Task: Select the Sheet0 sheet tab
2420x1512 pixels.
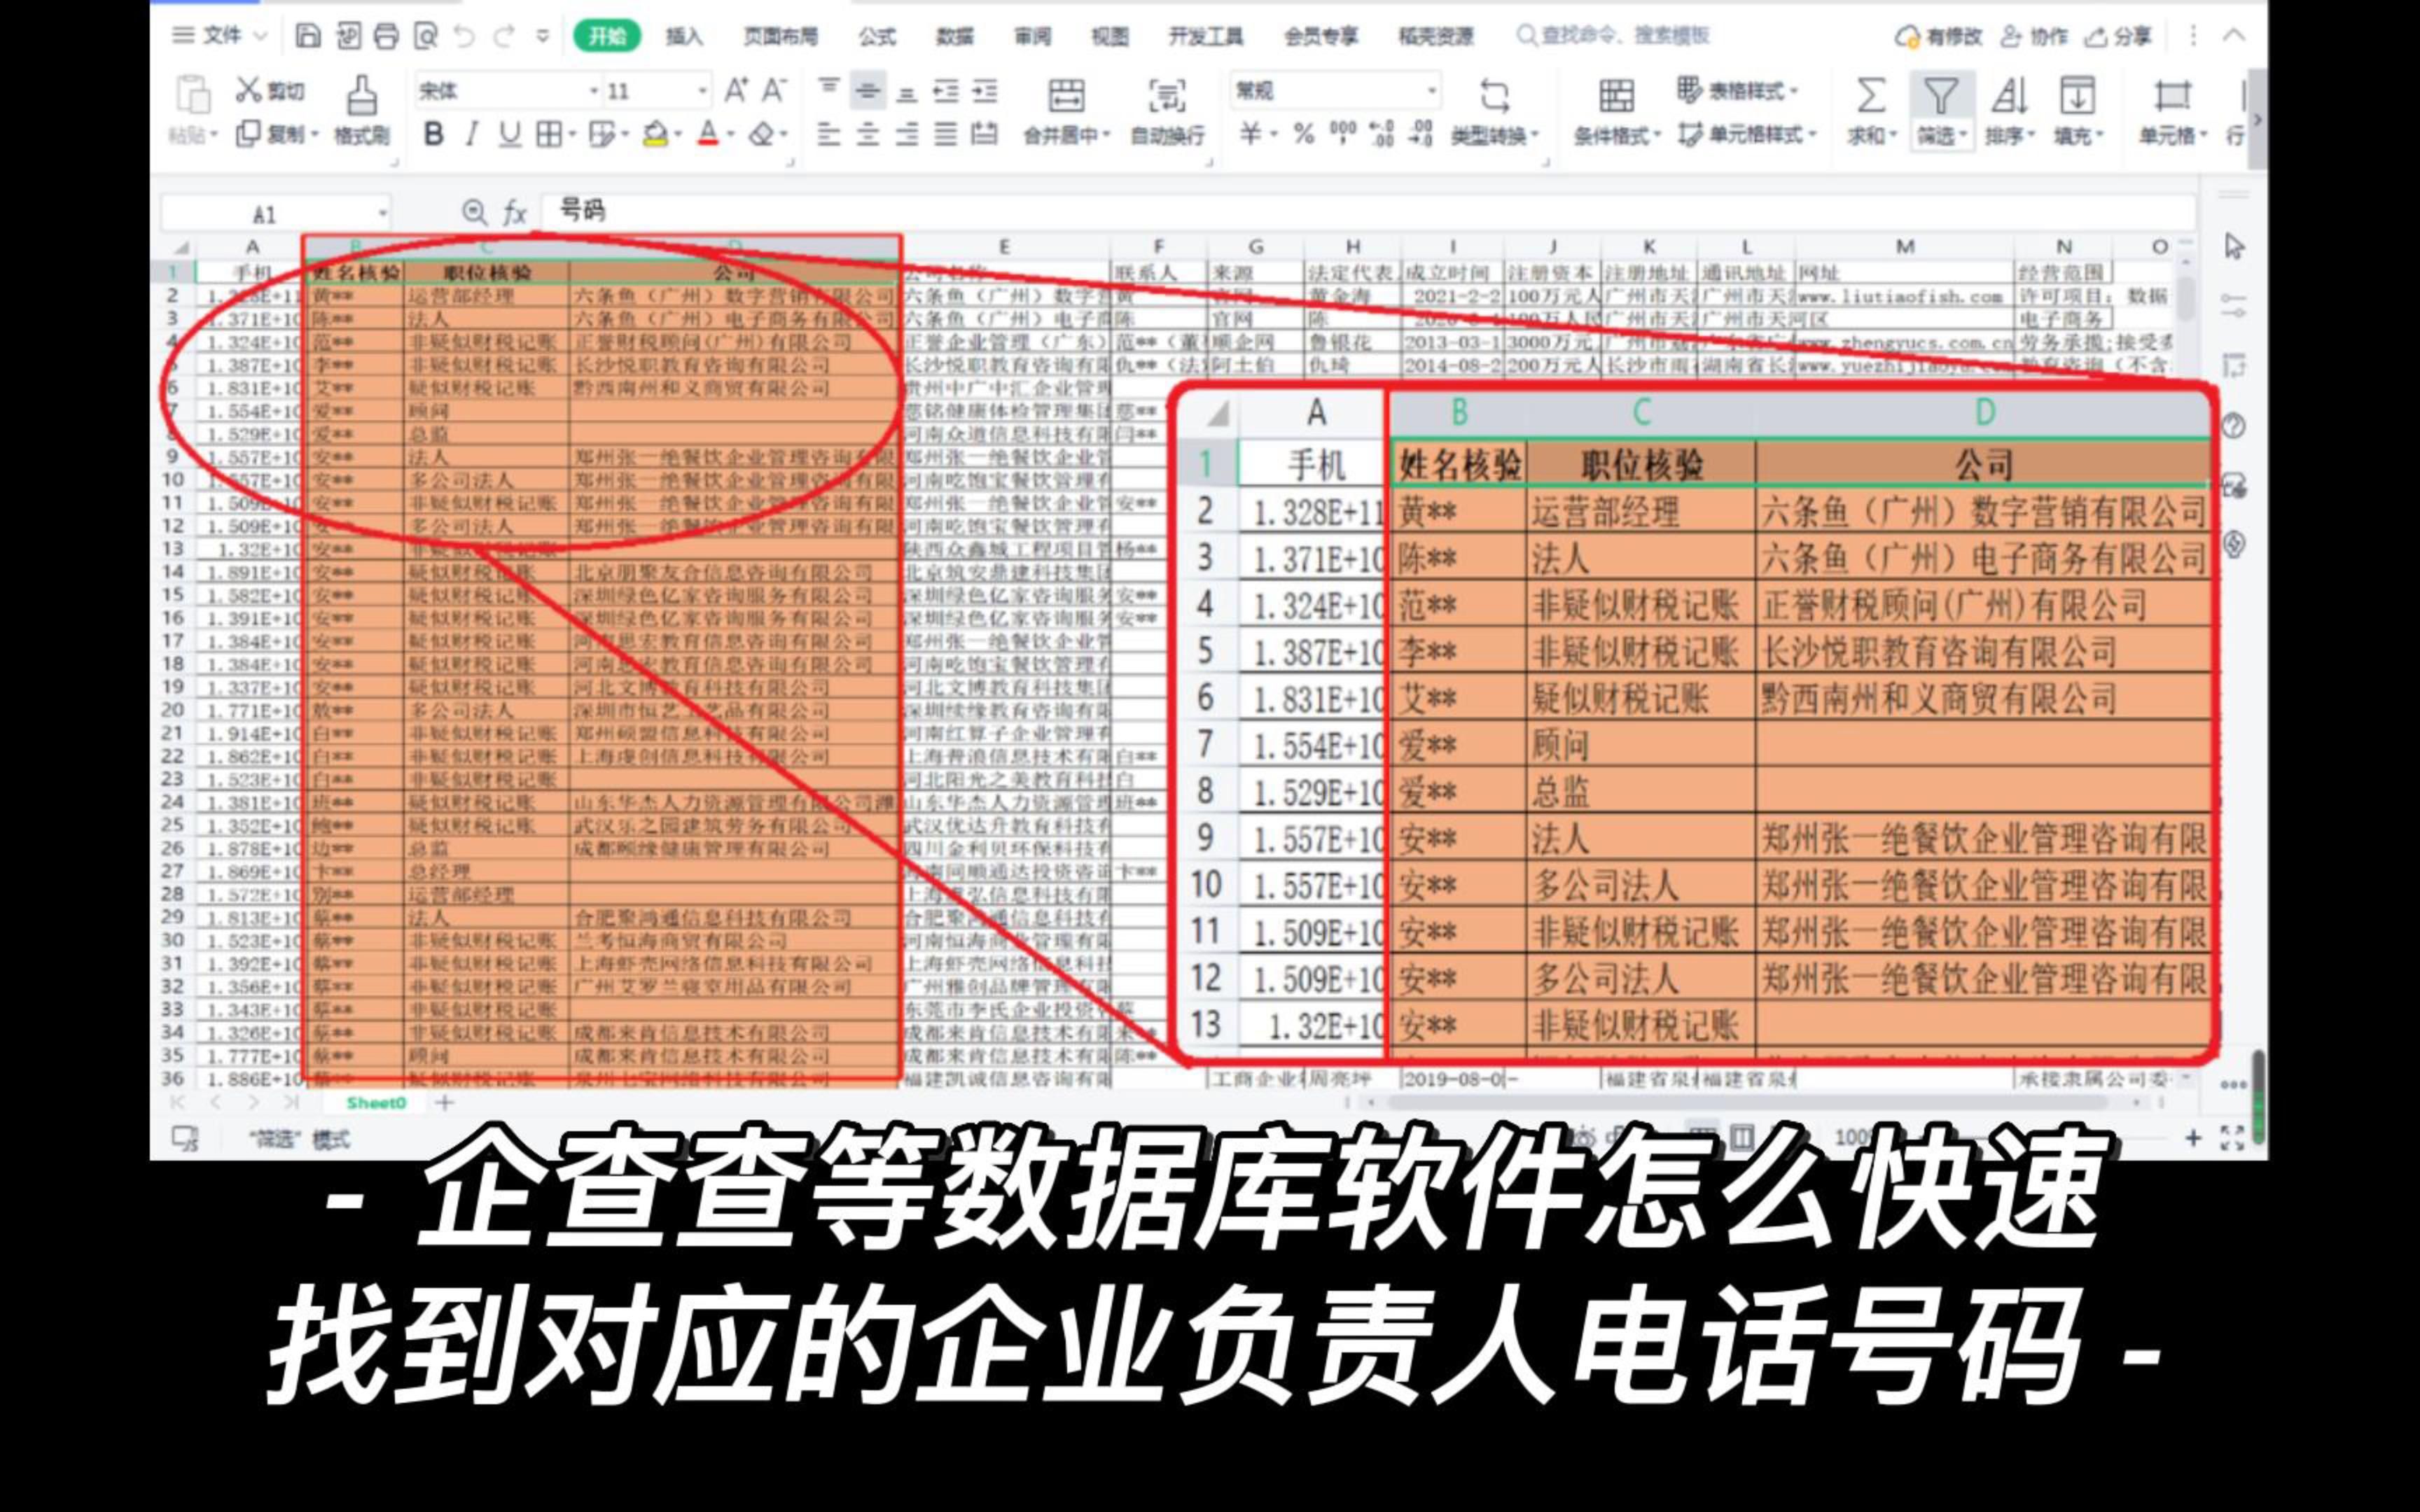Action: (x=376, y=1102)
